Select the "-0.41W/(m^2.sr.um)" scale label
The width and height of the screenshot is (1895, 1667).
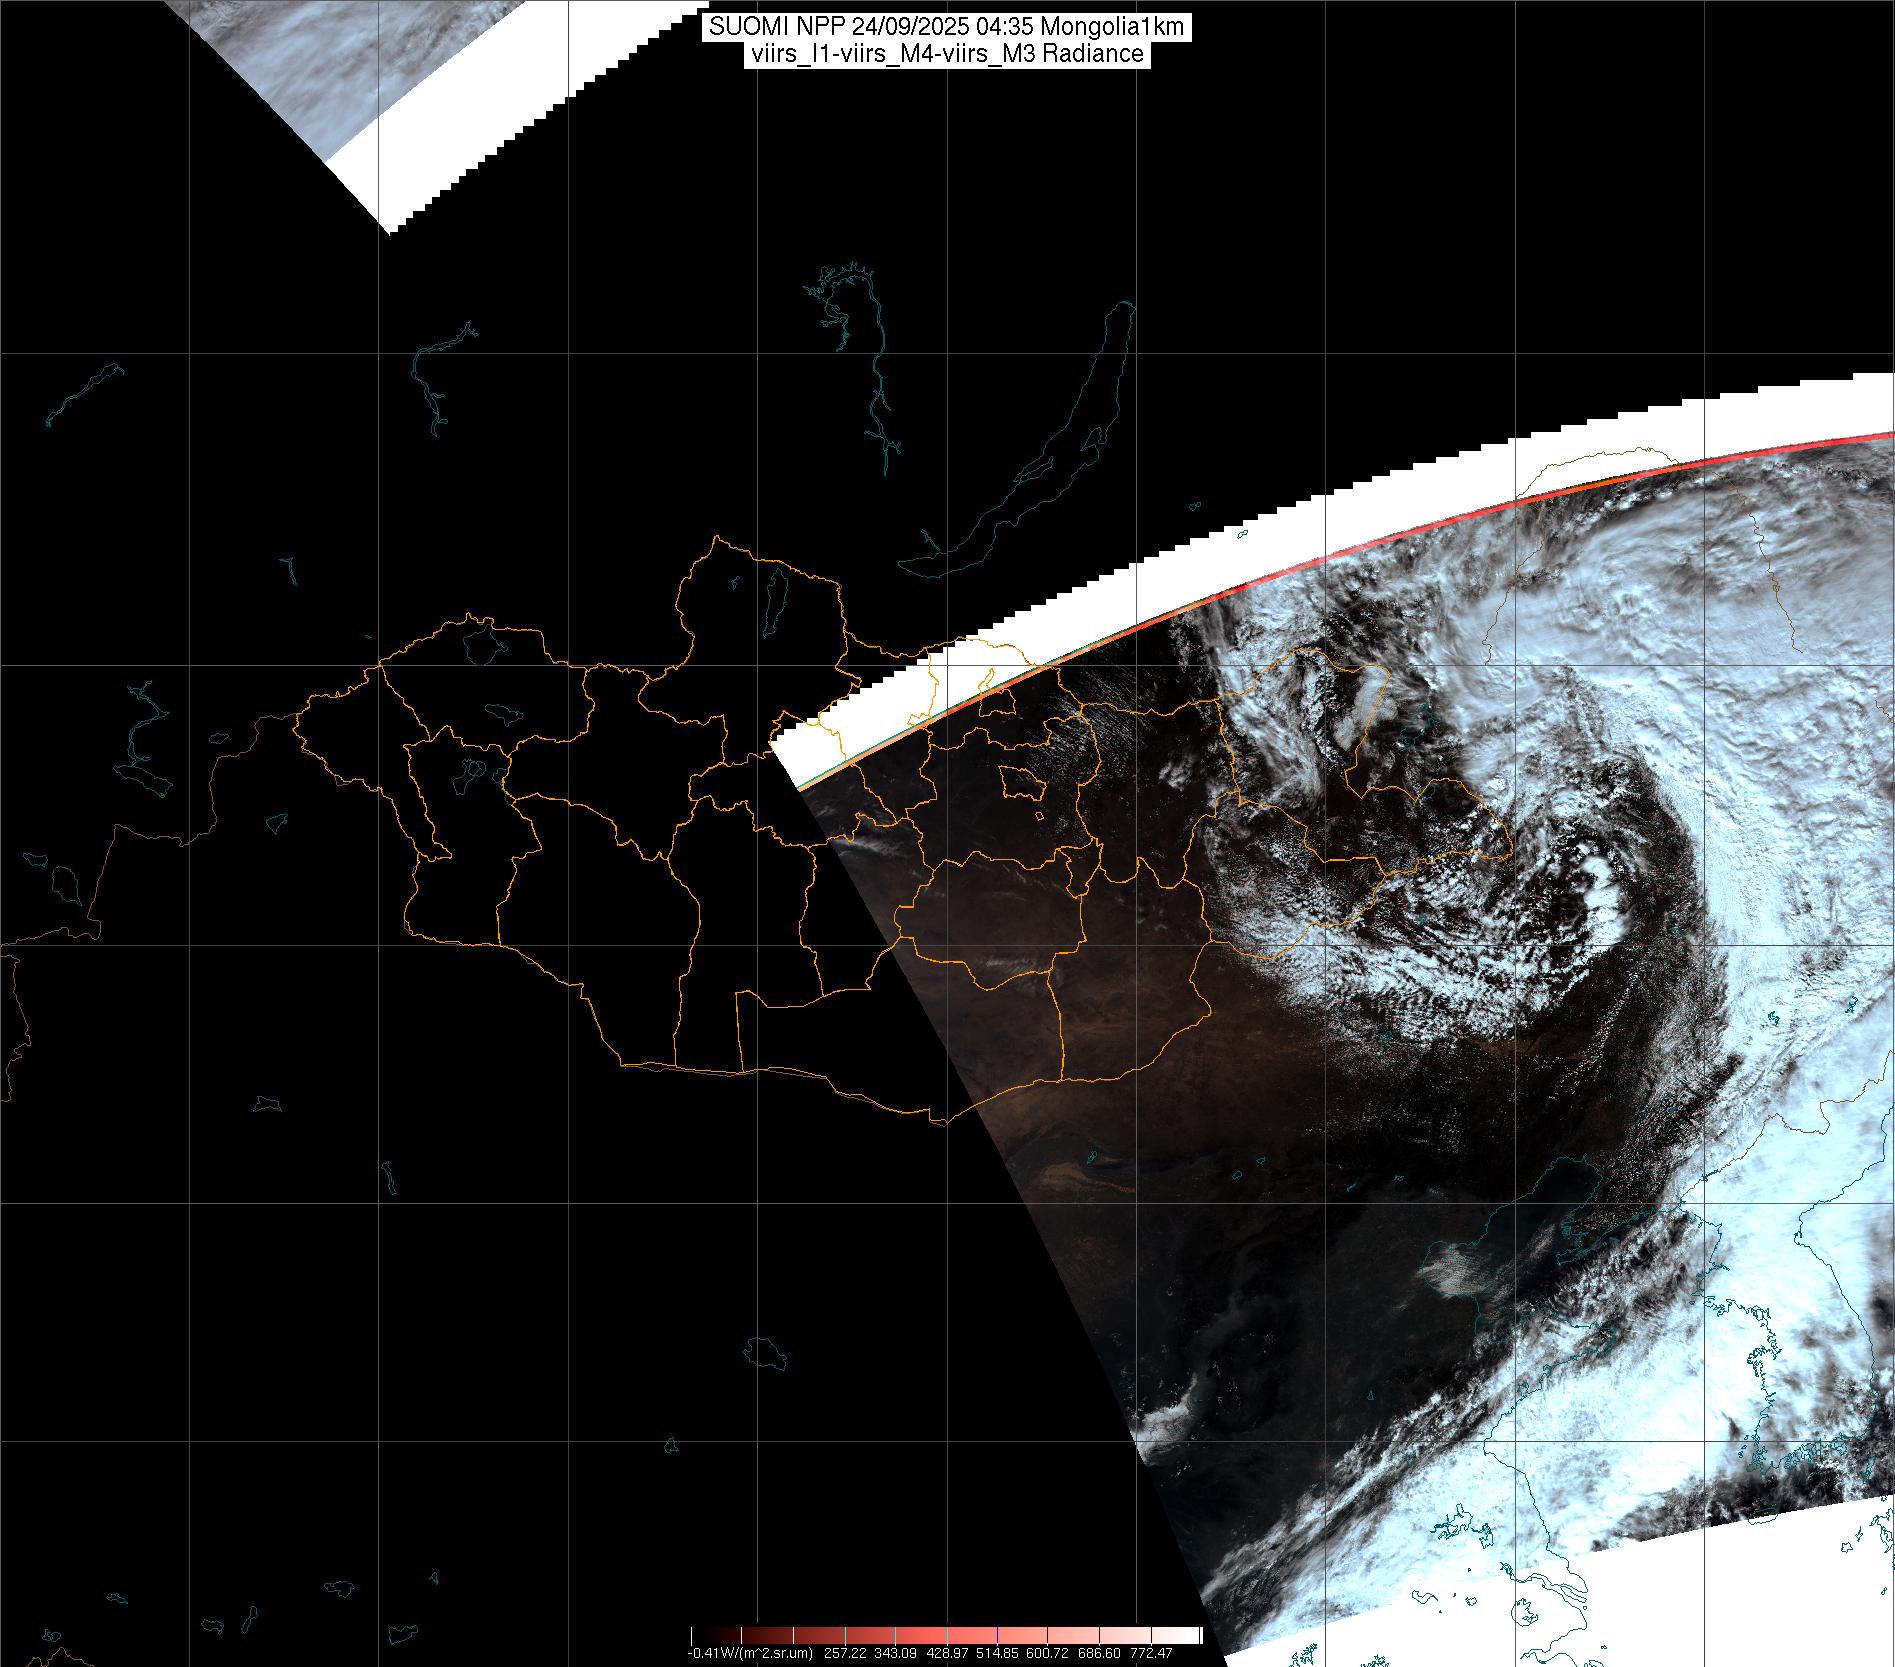point(750,1653)
